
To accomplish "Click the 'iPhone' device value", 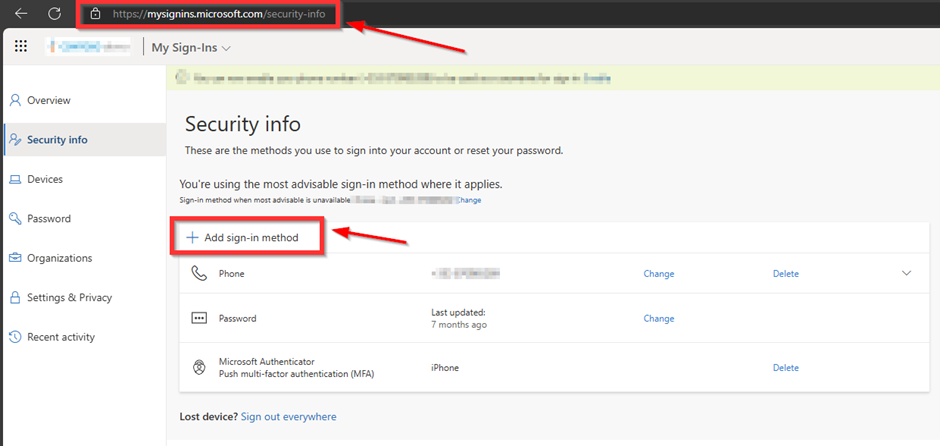I will pos(445,367).
